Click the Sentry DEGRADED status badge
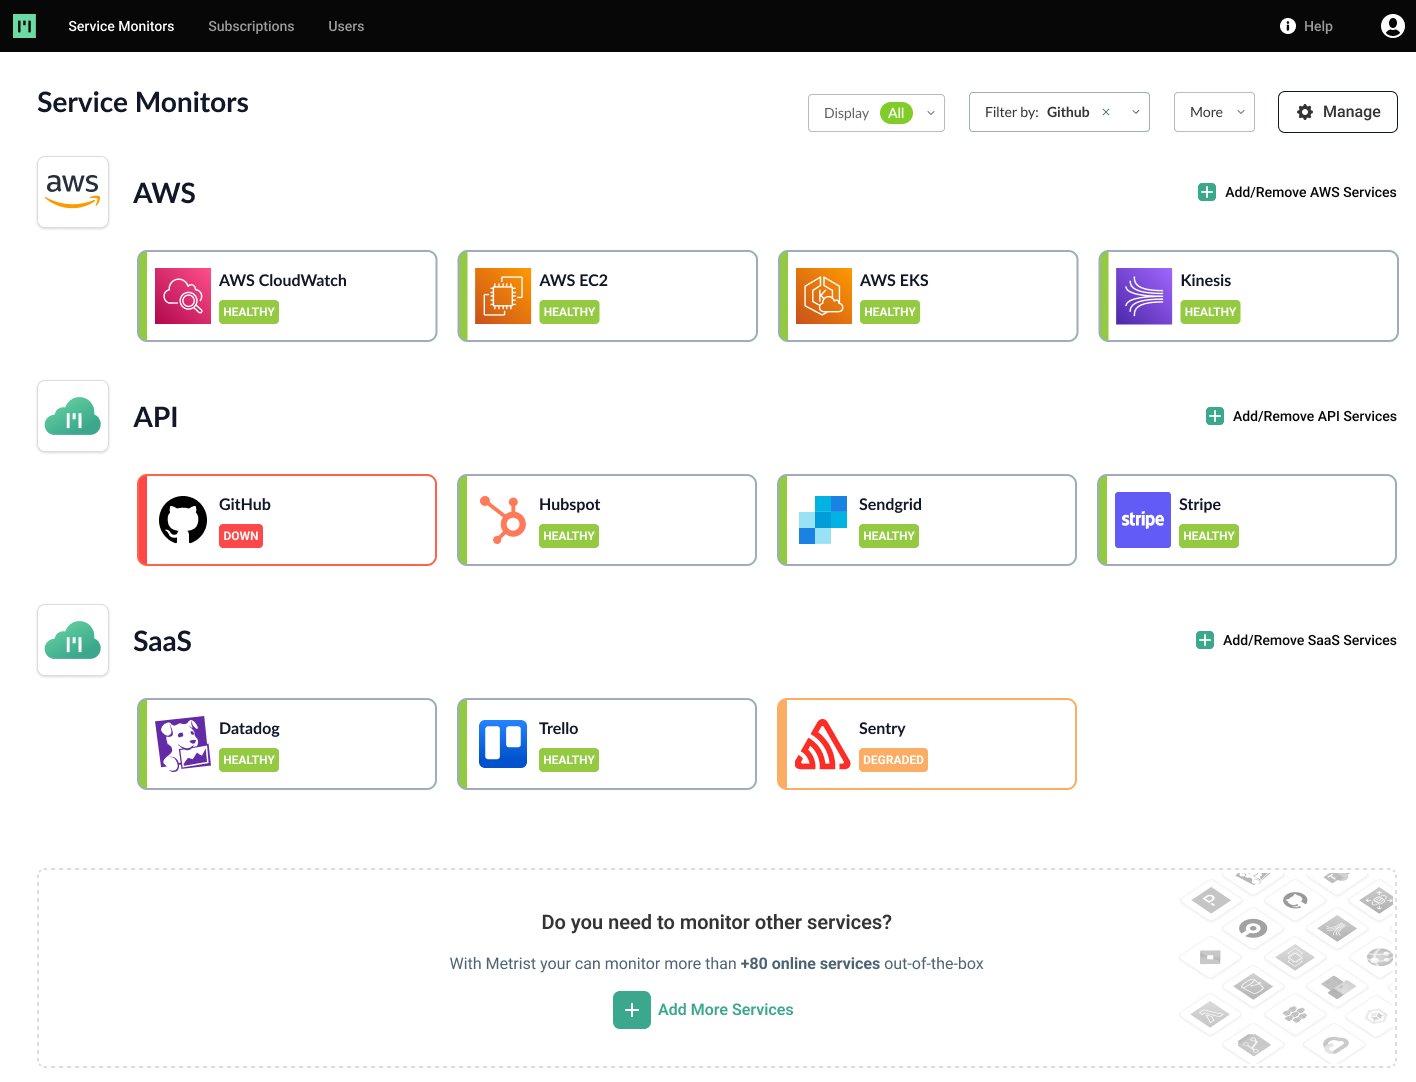Screen dimensions: 1416x1082 pos(893,760)
